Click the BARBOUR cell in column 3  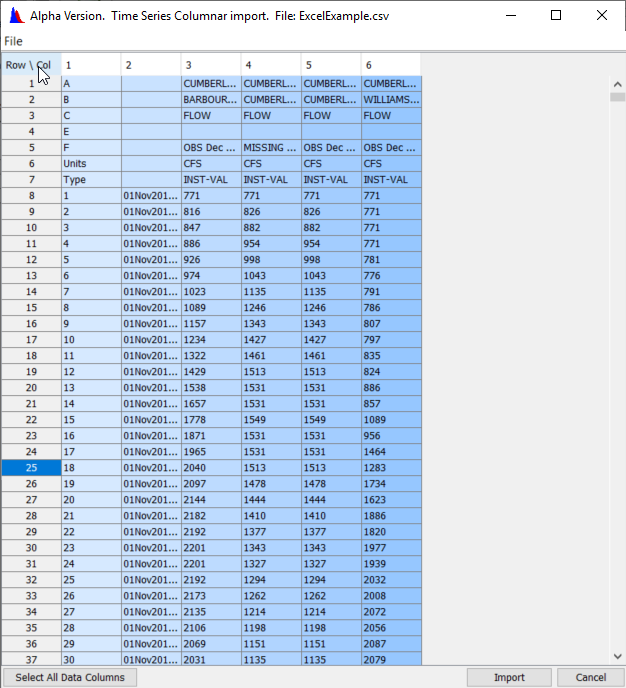click(210, 99)
